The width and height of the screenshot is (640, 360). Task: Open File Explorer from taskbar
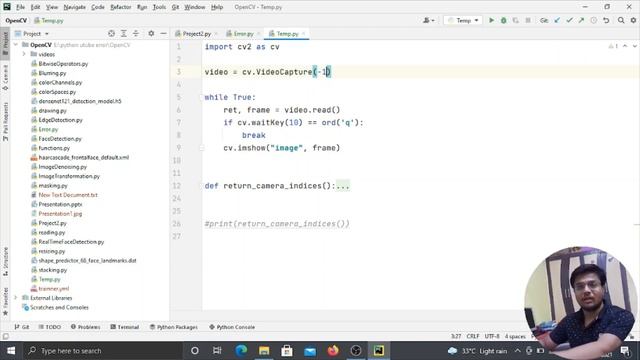click(264, 351)
